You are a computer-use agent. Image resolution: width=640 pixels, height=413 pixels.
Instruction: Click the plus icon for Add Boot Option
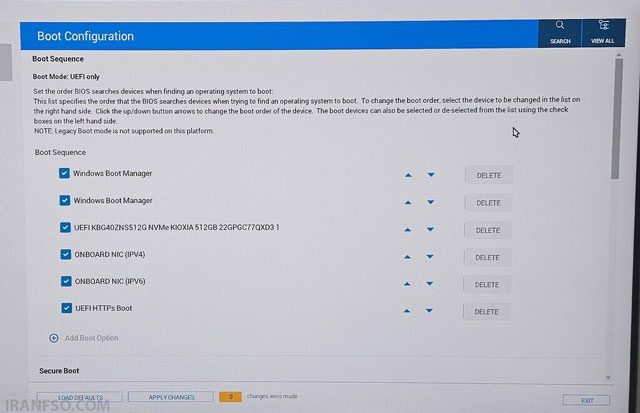(x=54, y=338)
